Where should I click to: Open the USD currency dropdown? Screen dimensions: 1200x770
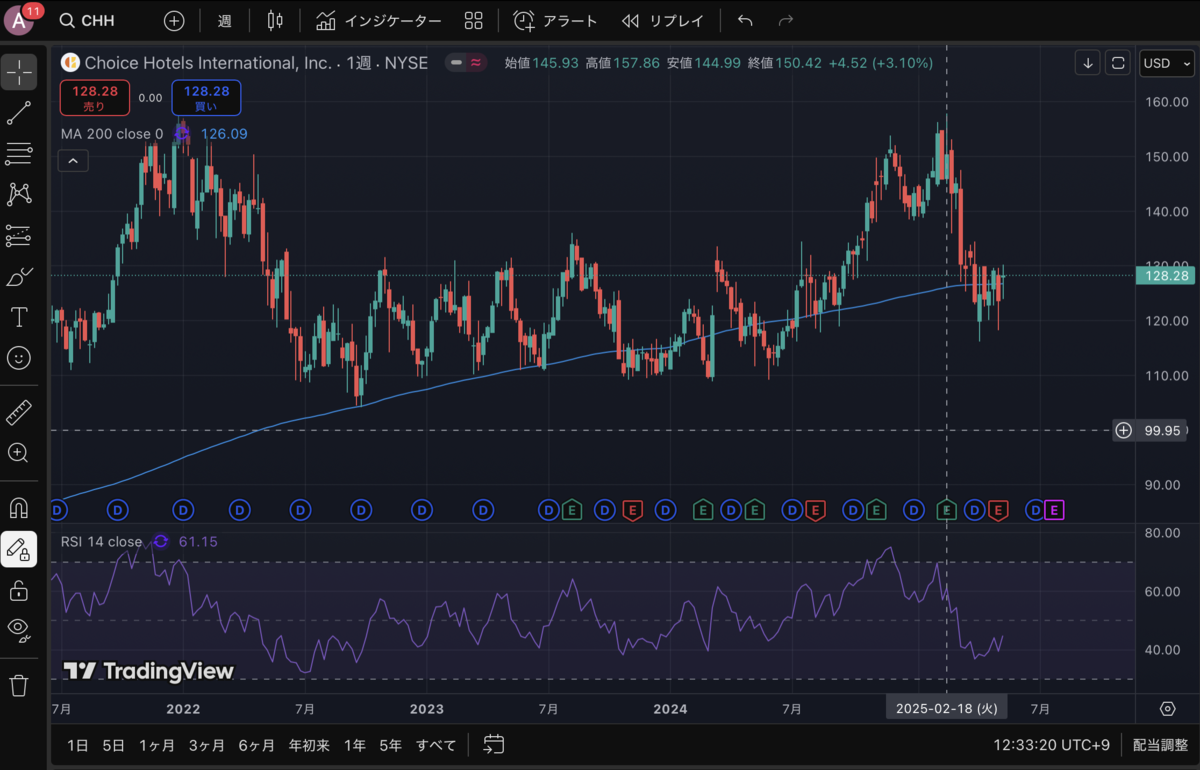(x=1166, y=63)
